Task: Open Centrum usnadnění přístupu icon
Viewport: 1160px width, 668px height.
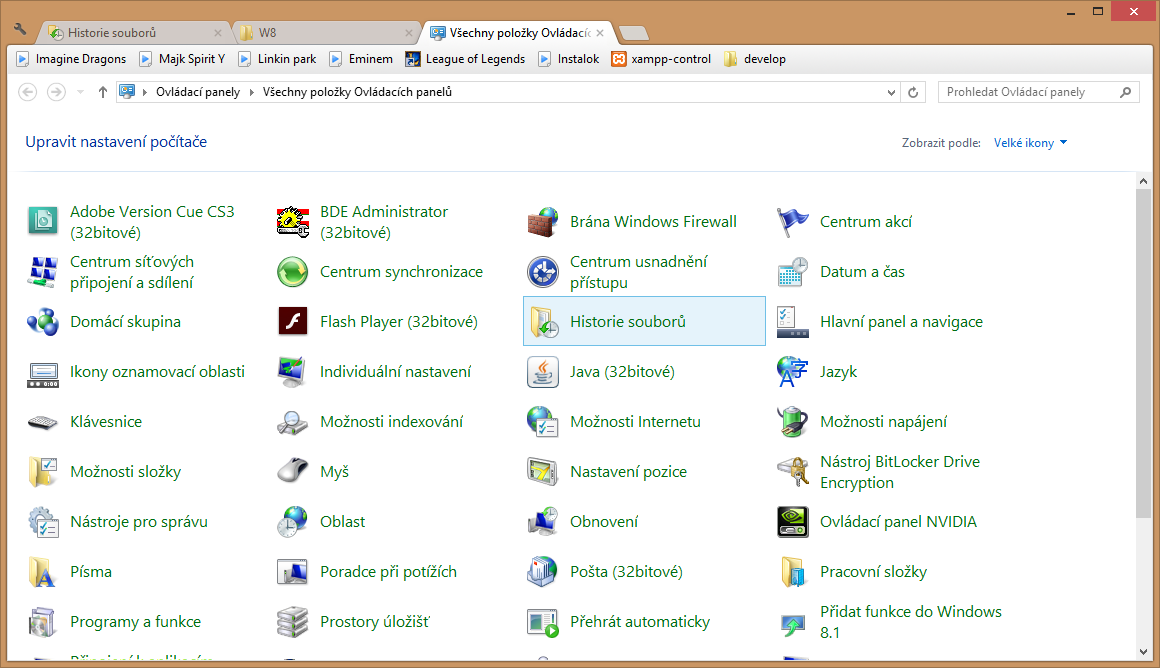Action: point(543,271)
